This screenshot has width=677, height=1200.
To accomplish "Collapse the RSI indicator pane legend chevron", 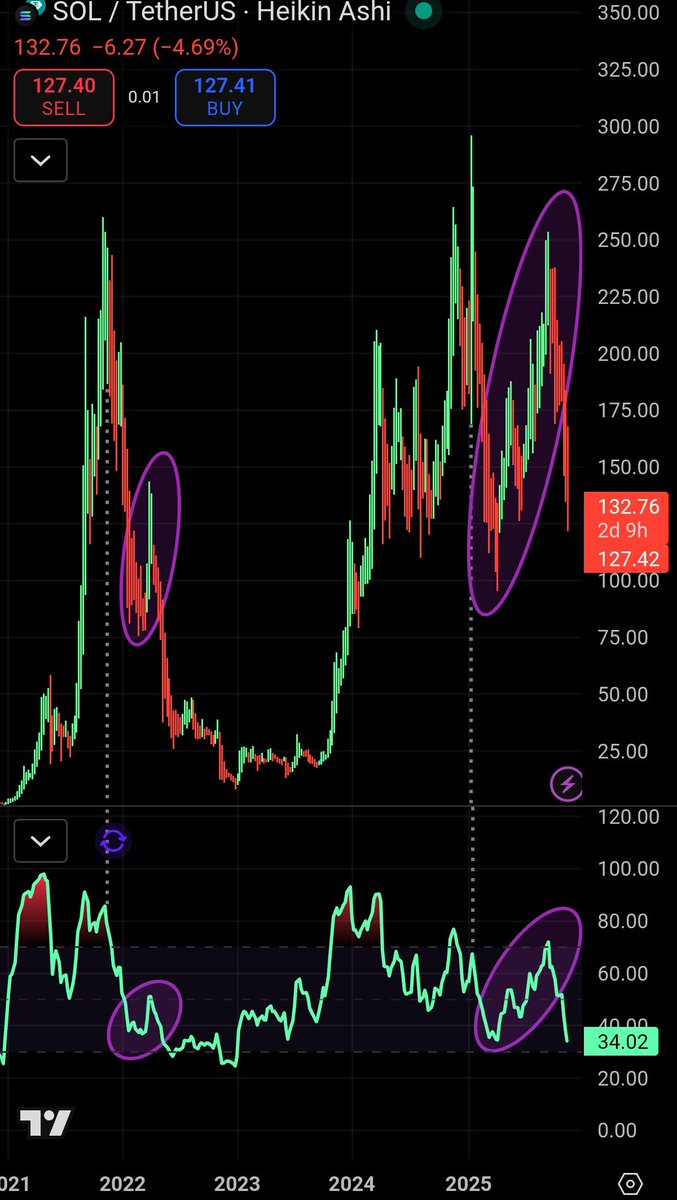I will pyautogui.click(x=40, y=841).
